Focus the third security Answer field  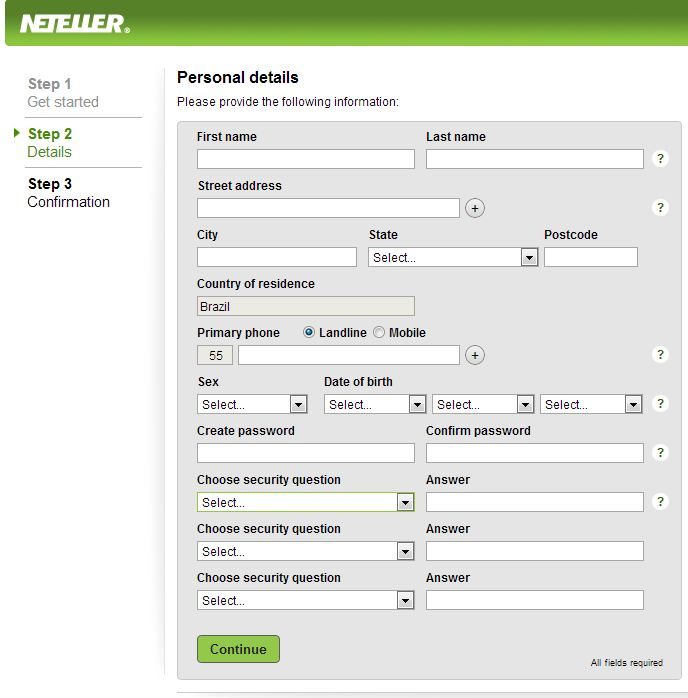pyautogui.click(x=534, y=600)
